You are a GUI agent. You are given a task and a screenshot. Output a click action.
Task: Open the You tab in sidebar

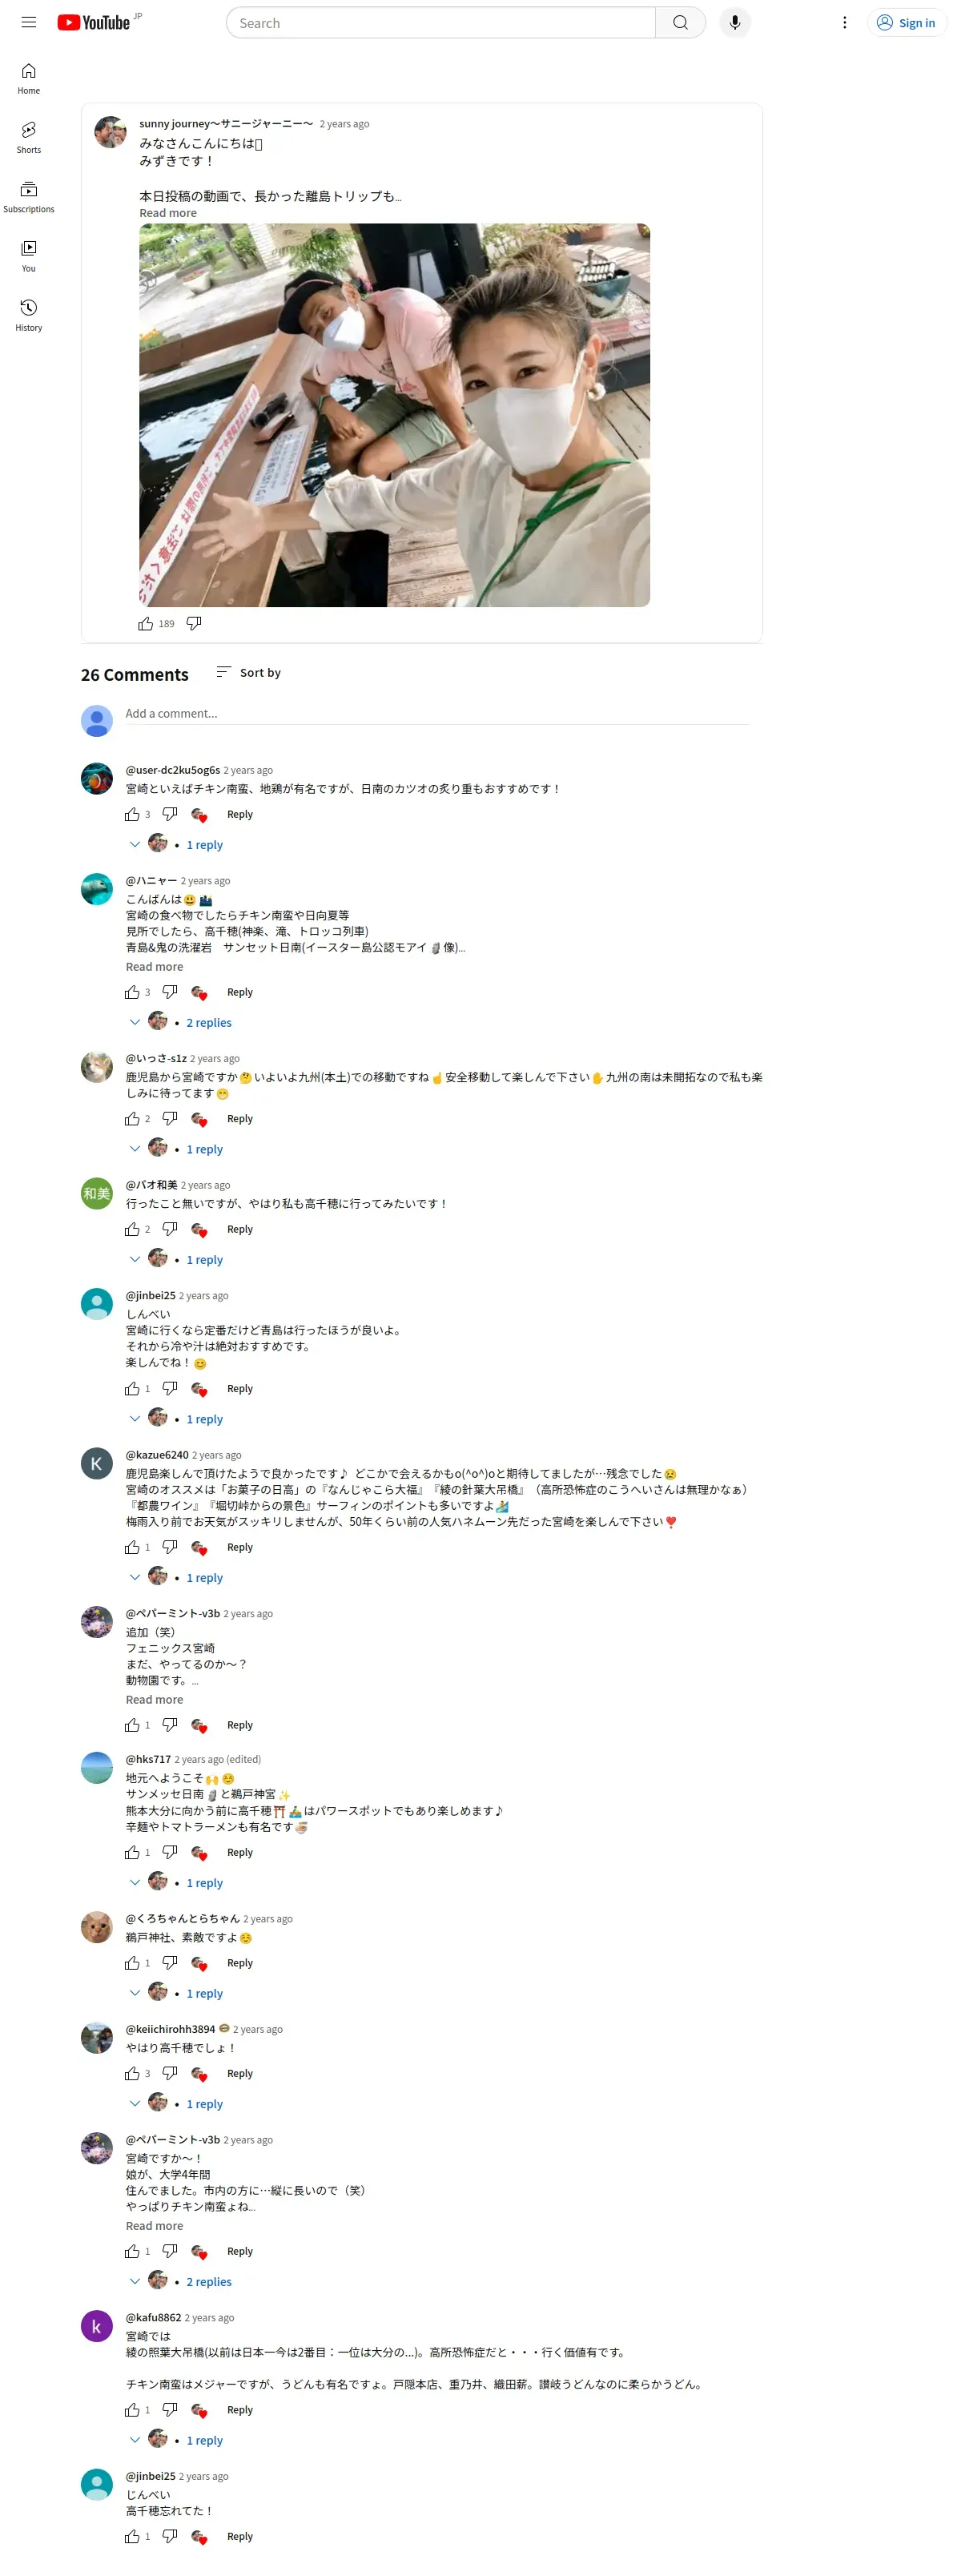[x=29, y=256]
